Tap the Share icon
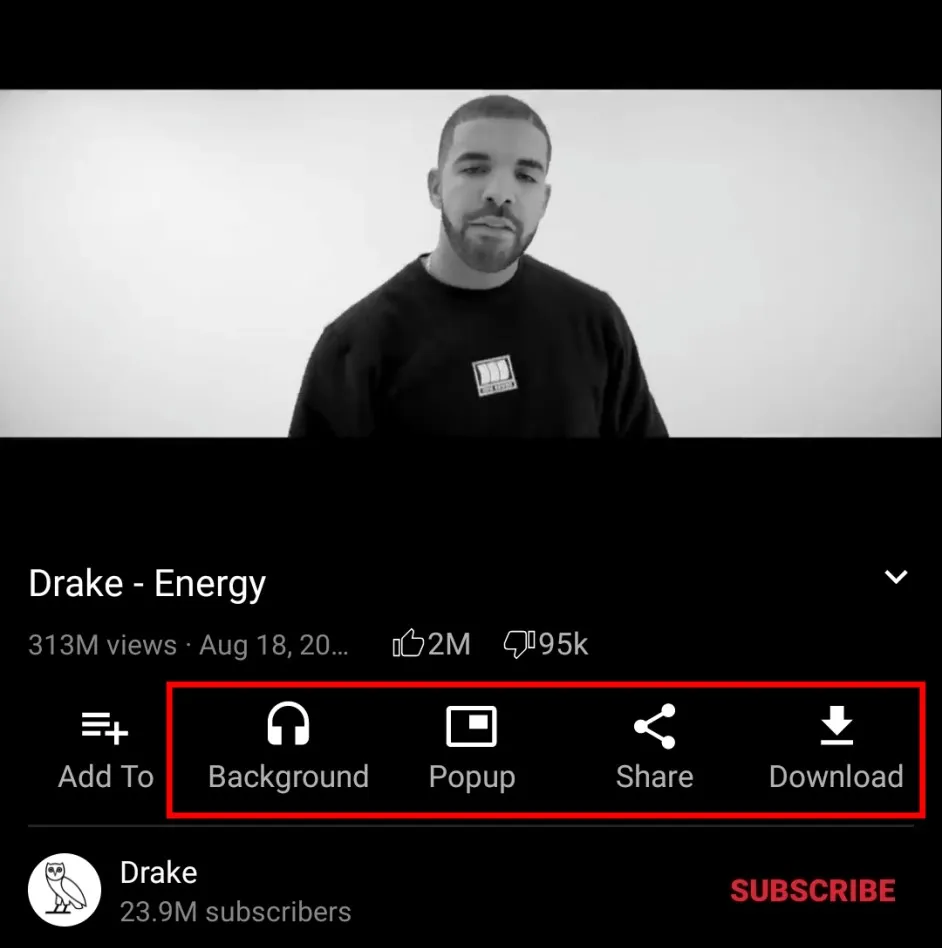The width and height of the screenshot is (942, 948). coord(654,726)
